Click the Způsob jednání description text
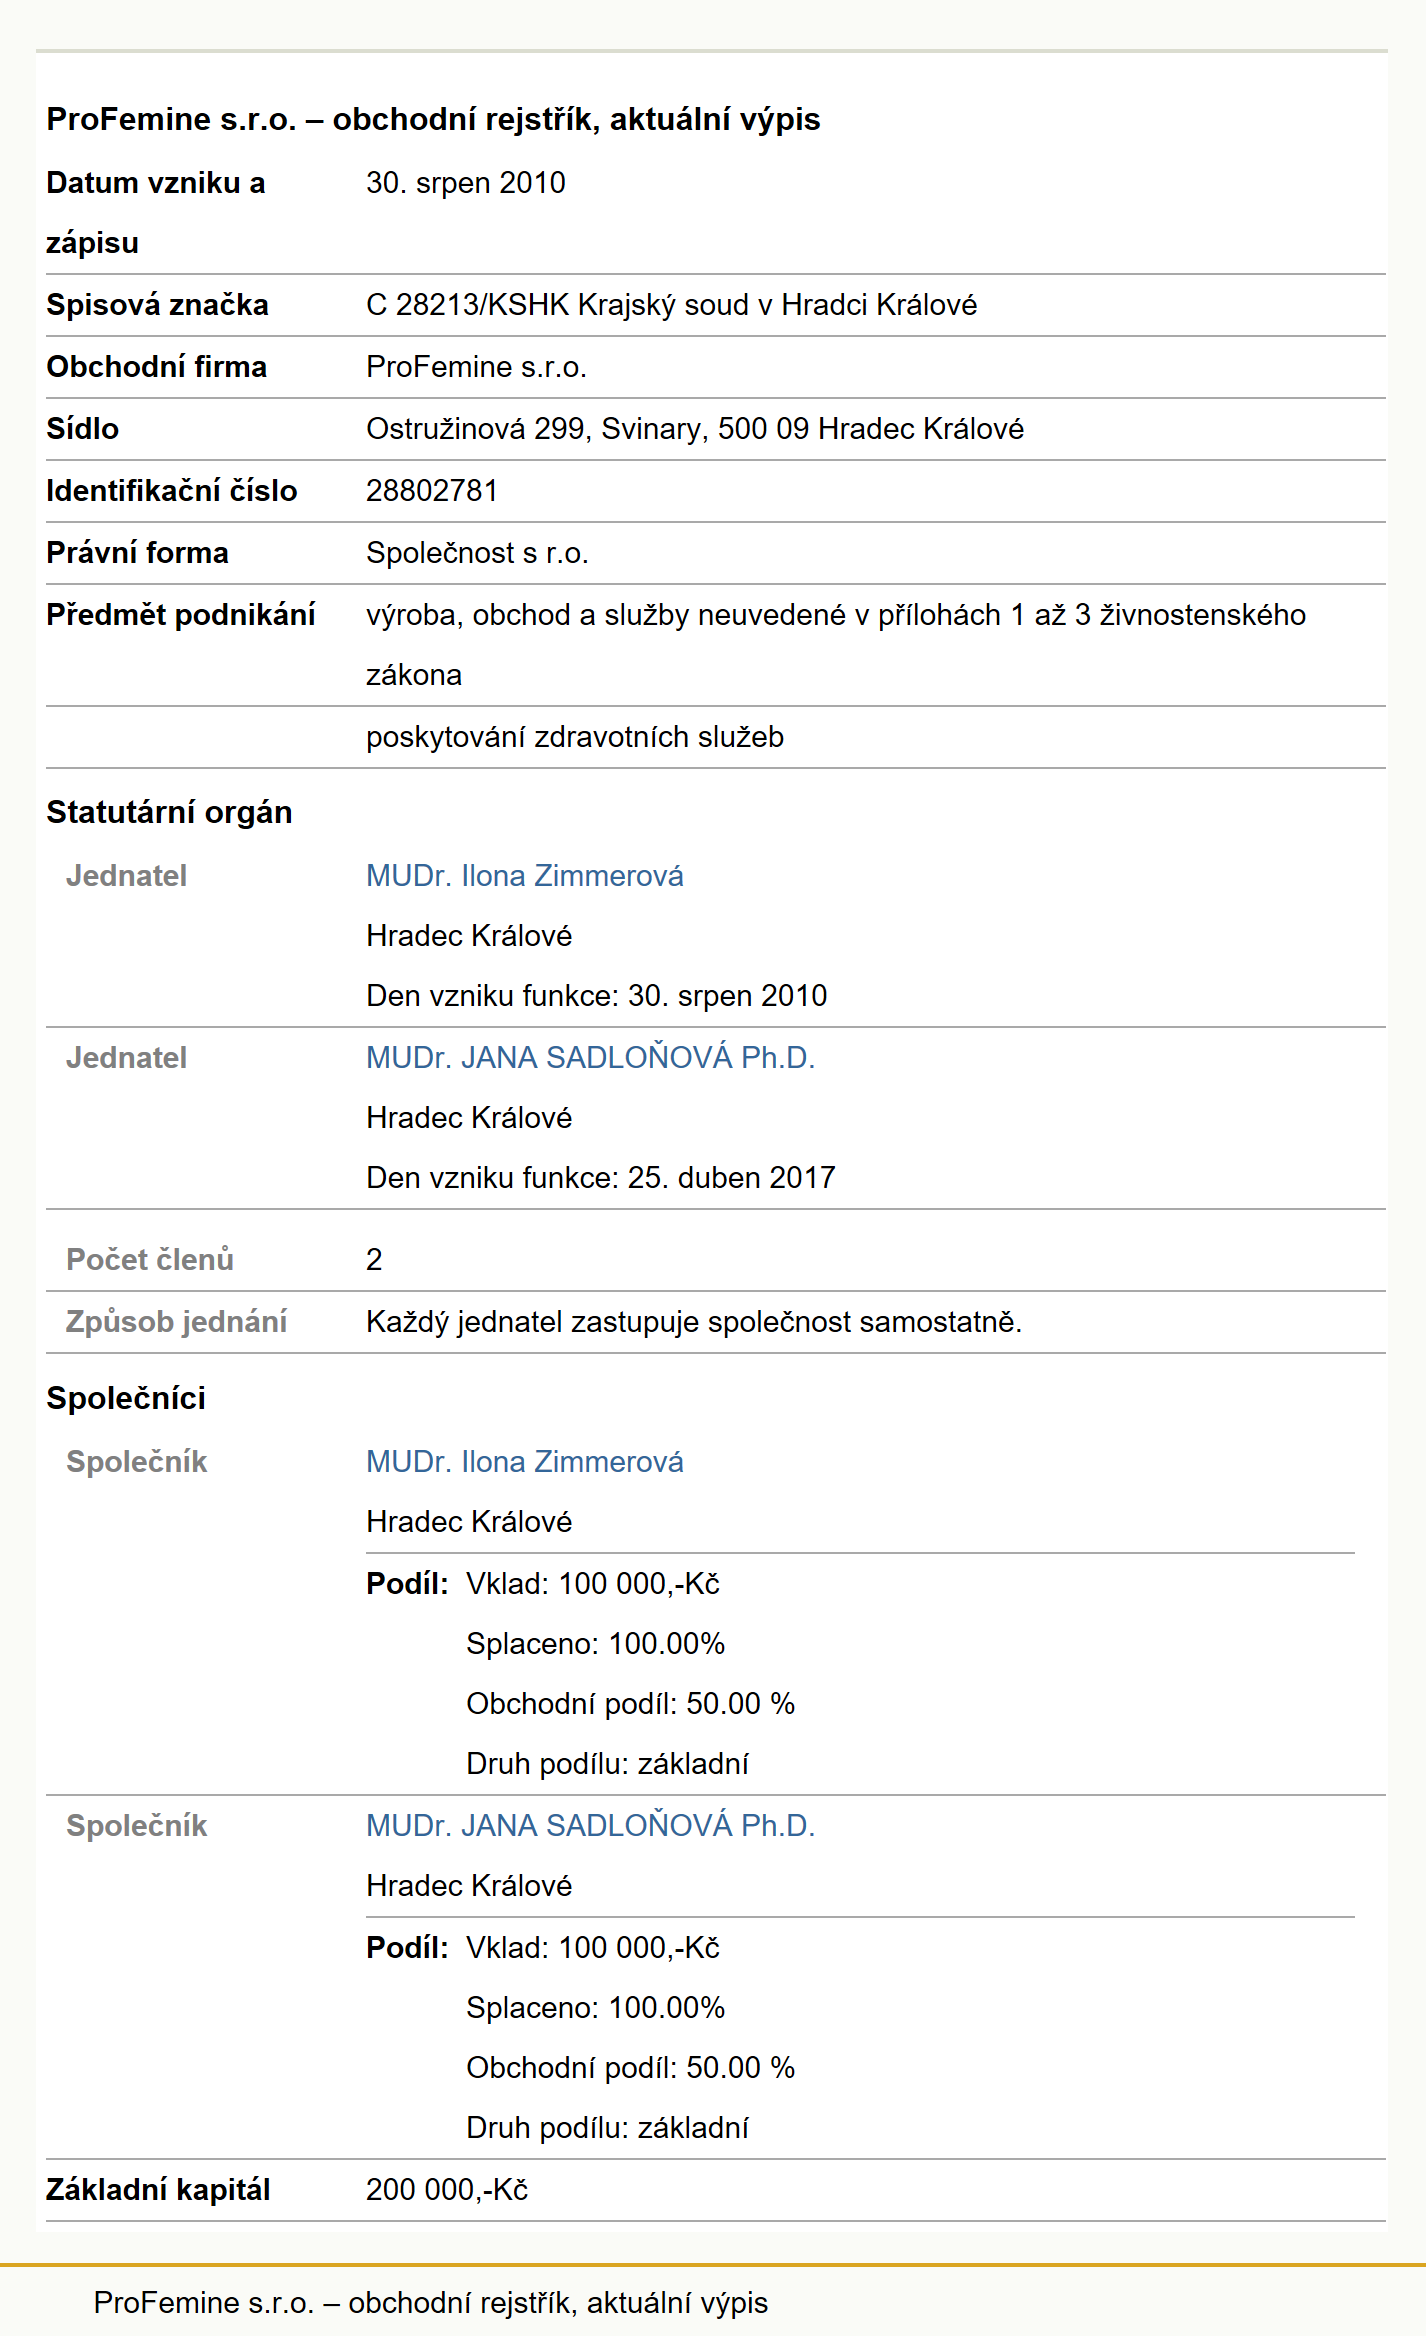The width and height of the screenshot is (1426, 2336). click(694, 1322)
